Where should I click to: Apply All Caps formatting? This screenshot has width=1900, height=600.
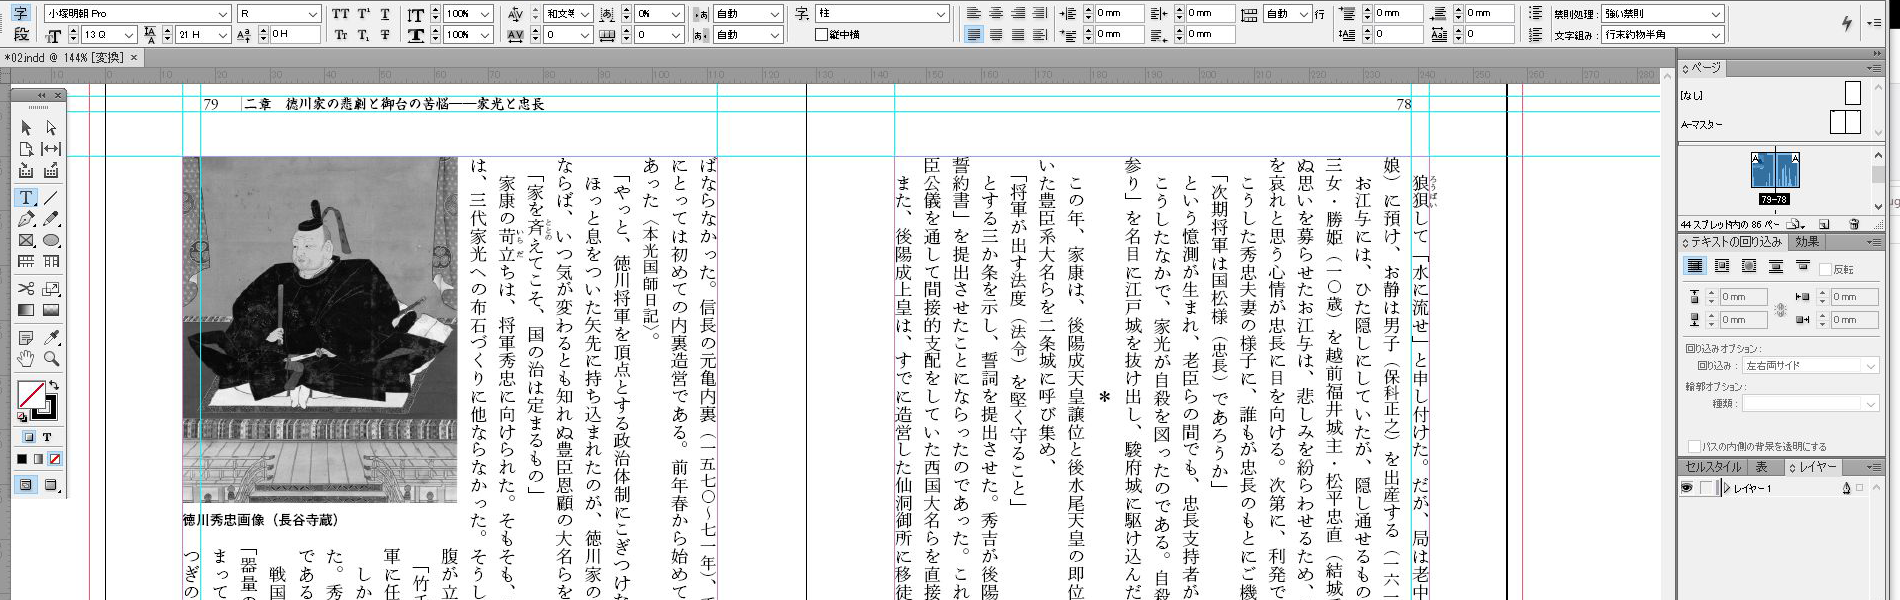point(341,14)
